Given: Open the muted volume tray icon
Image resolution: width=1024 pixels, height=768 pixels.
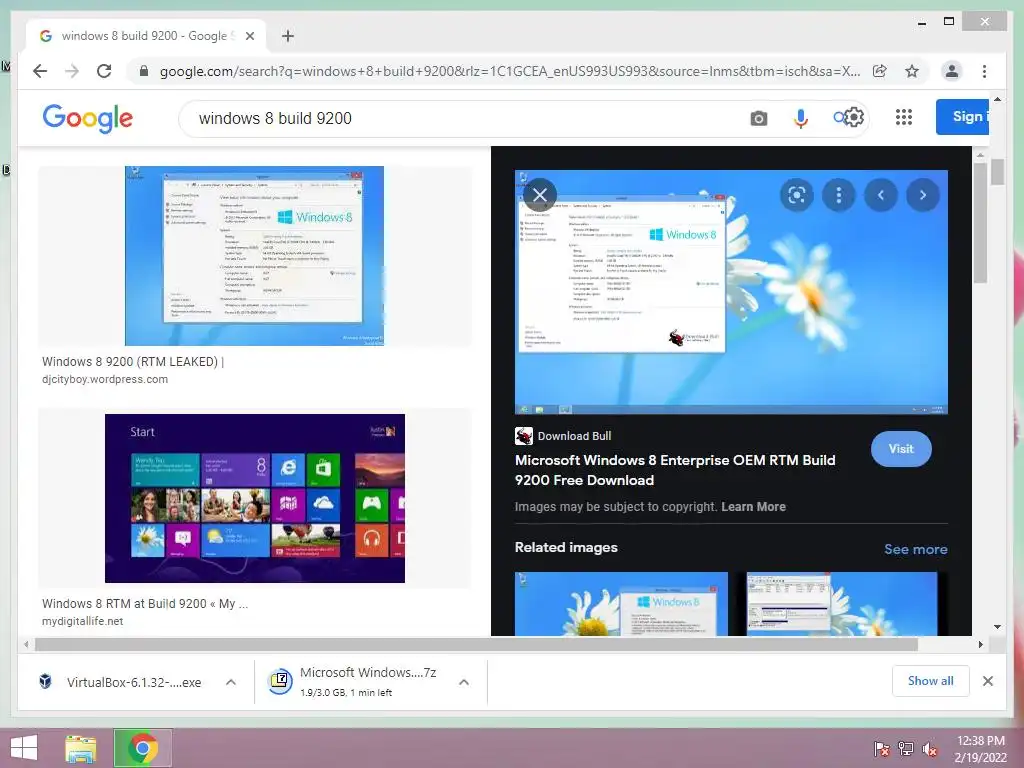Looking at the screenshot, I should click(x=930, y=749).
